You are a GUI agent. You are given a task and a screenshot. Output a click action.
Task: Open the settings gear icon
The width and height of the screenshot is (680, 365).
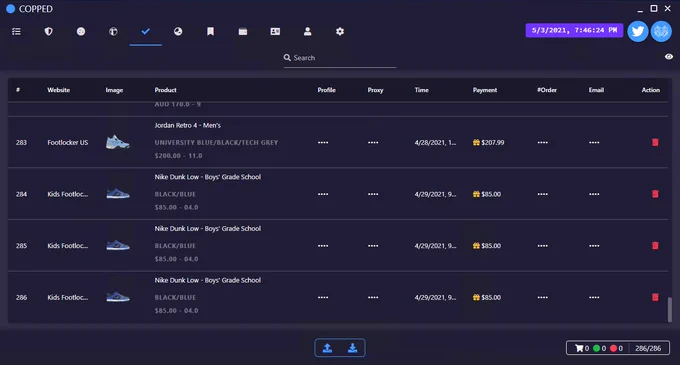(x=340, y=31)
